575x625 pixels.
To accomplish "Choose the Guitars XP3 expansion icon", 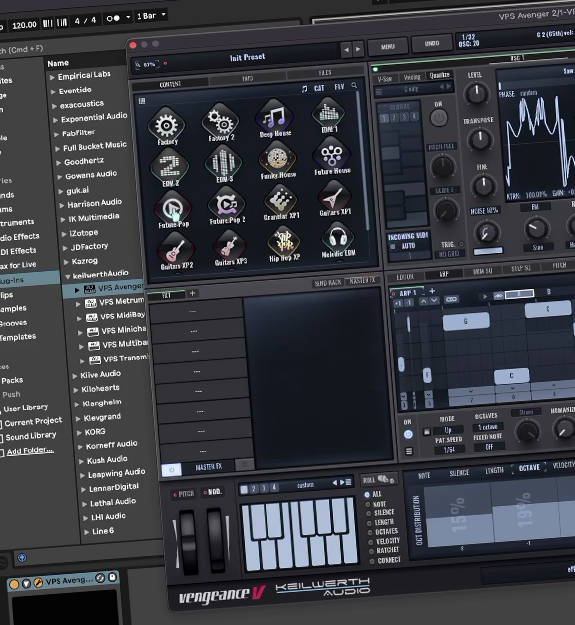I will [230, 247].
